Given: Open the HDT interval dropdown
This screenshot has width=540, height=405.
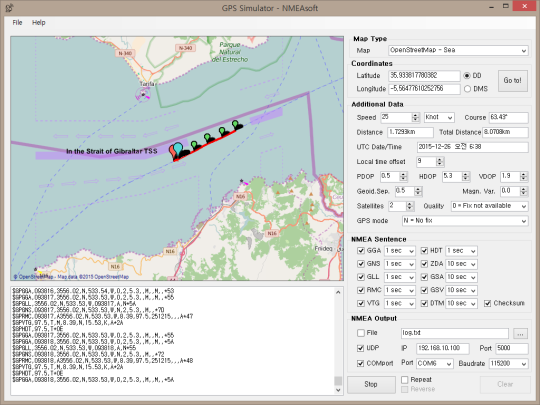Looking at the screenshot, I should click(461, 251).
